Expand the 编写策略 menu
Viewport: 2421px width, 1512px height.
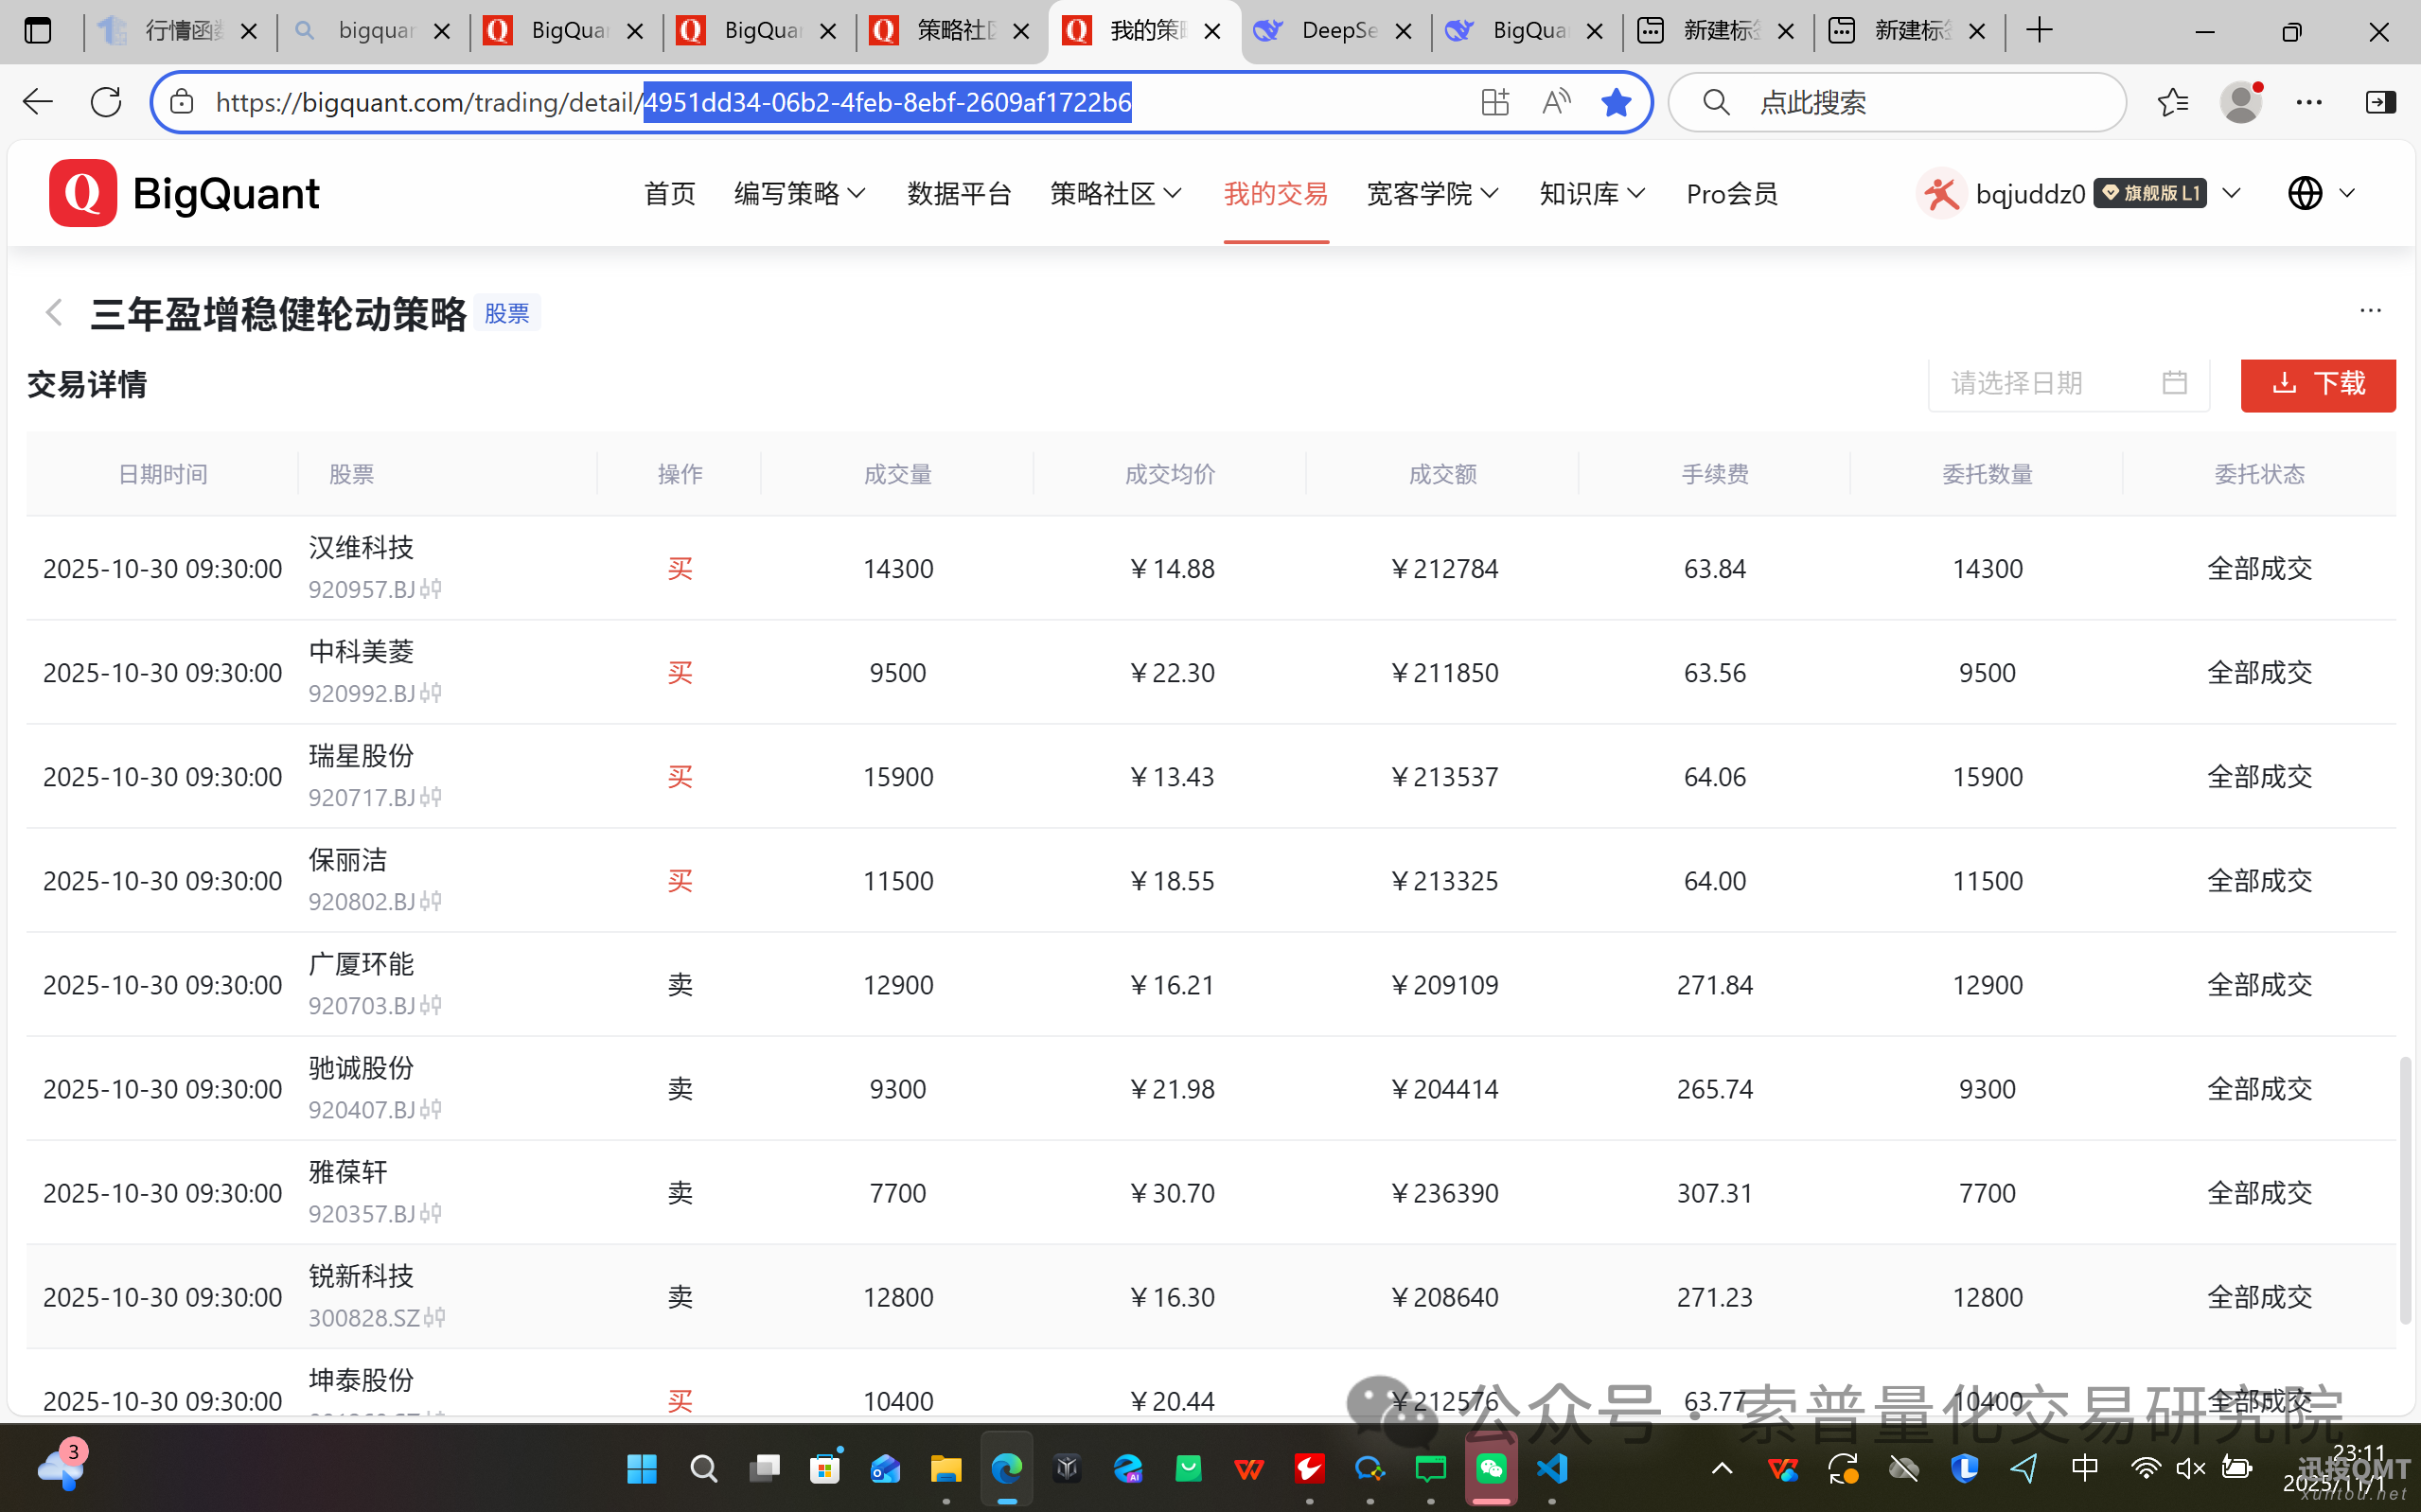pos(799,193)
